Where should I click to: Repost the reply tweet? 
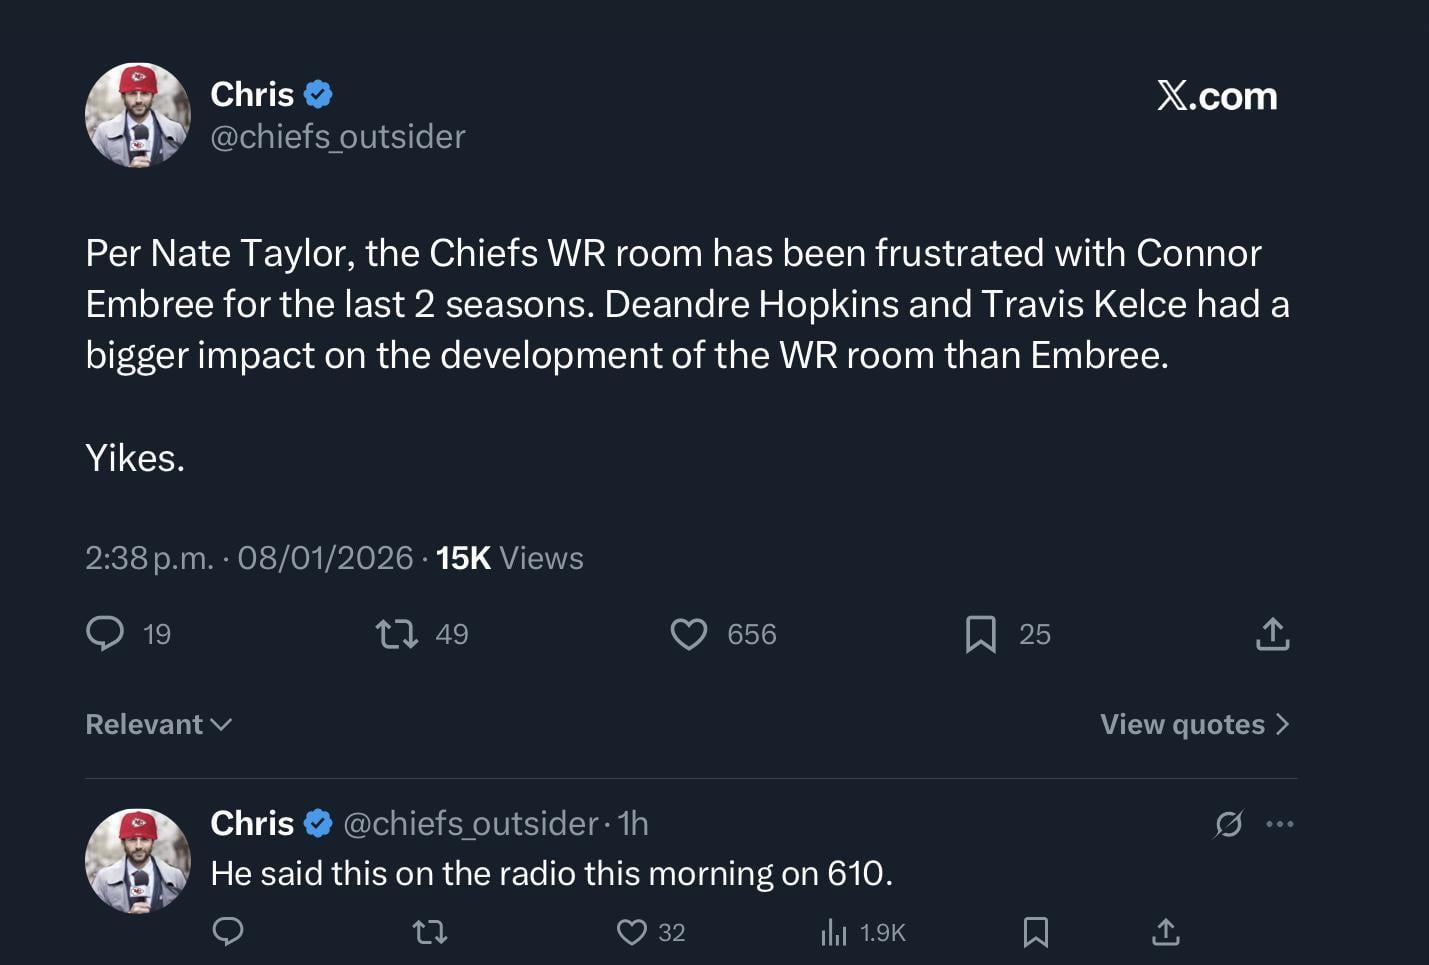[x=429, y=931]
